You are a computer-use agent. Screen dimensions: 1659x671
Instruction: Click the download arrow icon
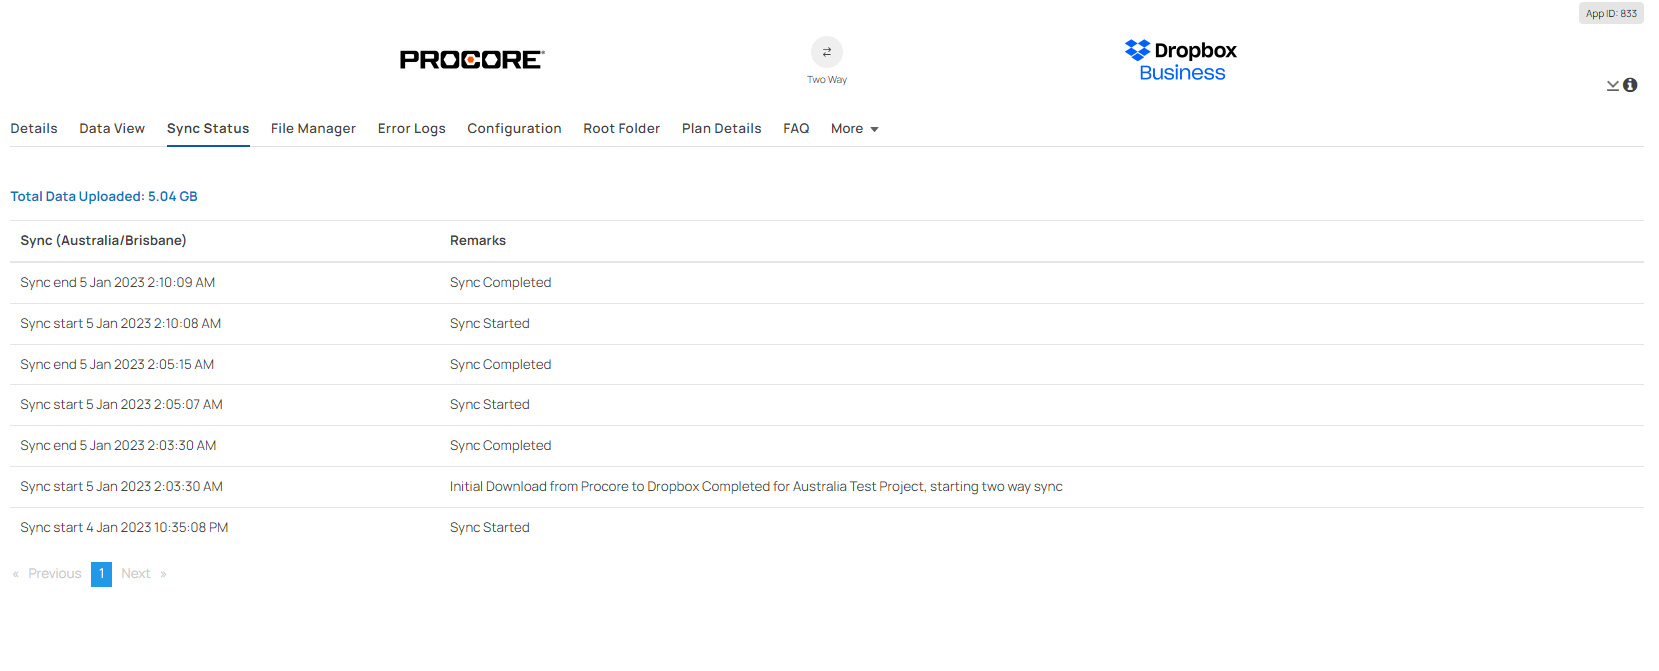point(1613,86)
